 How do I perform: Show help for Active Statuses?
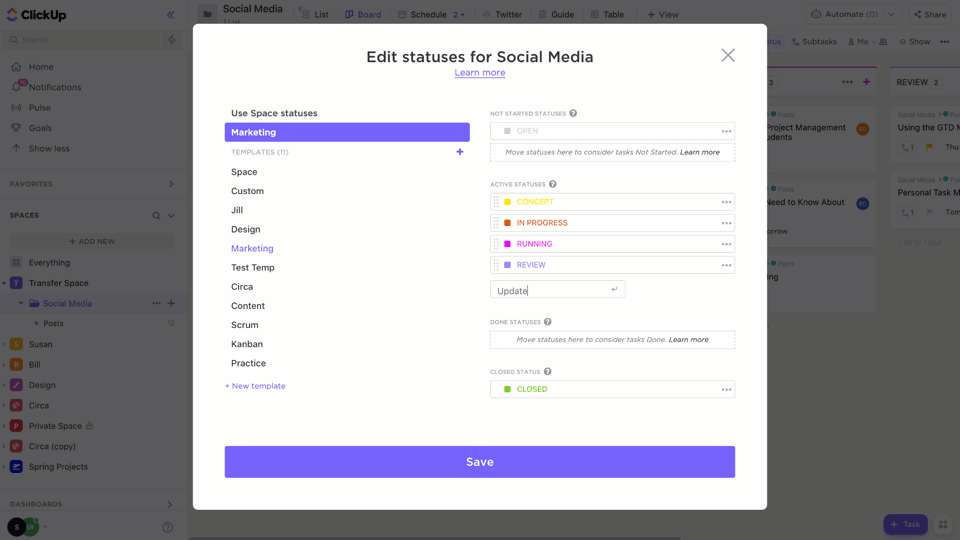tap(552, 184)
